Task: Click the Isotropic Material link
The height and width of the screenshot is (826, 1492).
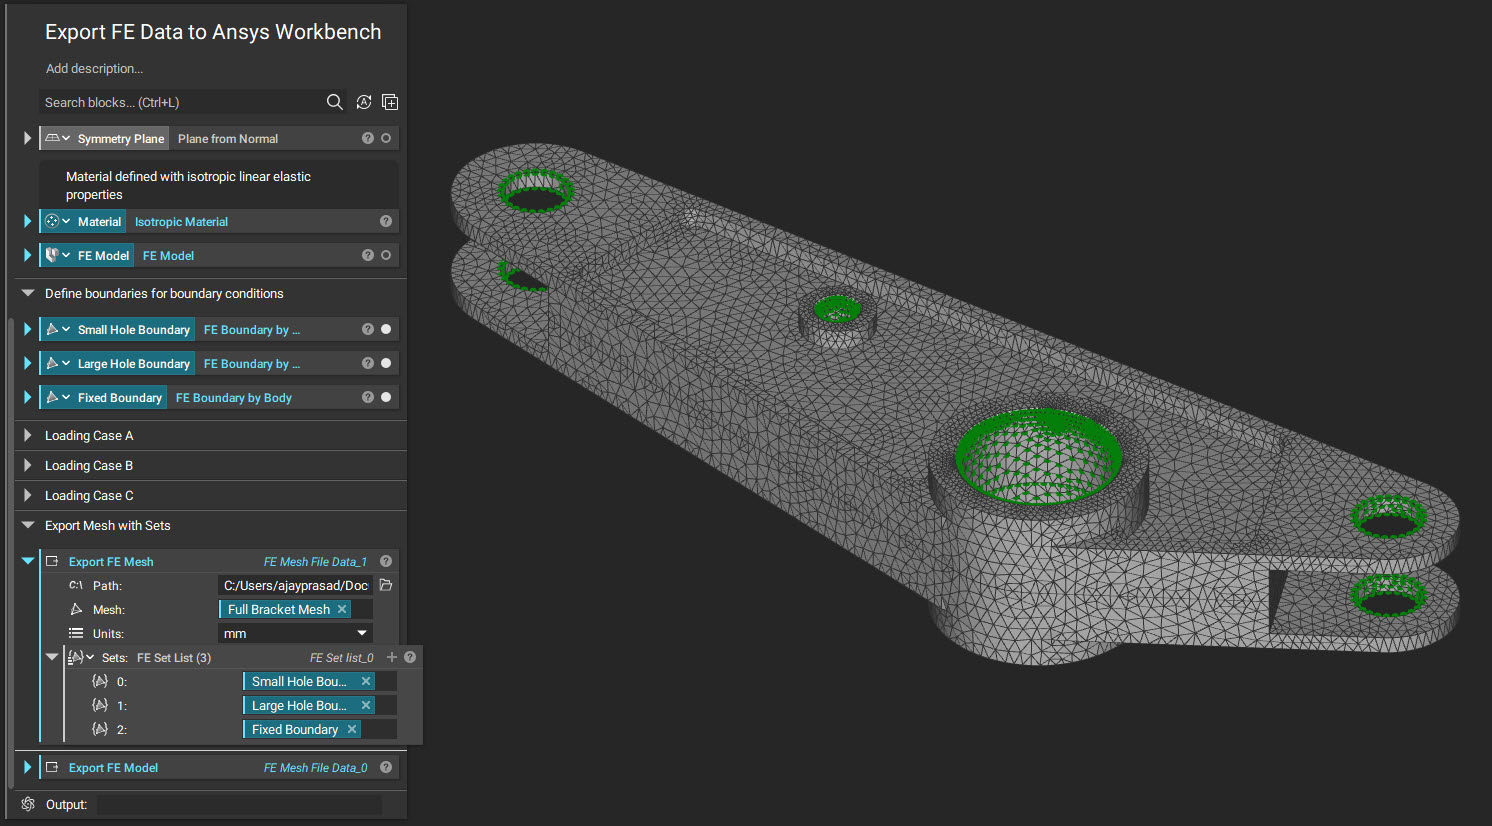Action: (x=181, y=222)
